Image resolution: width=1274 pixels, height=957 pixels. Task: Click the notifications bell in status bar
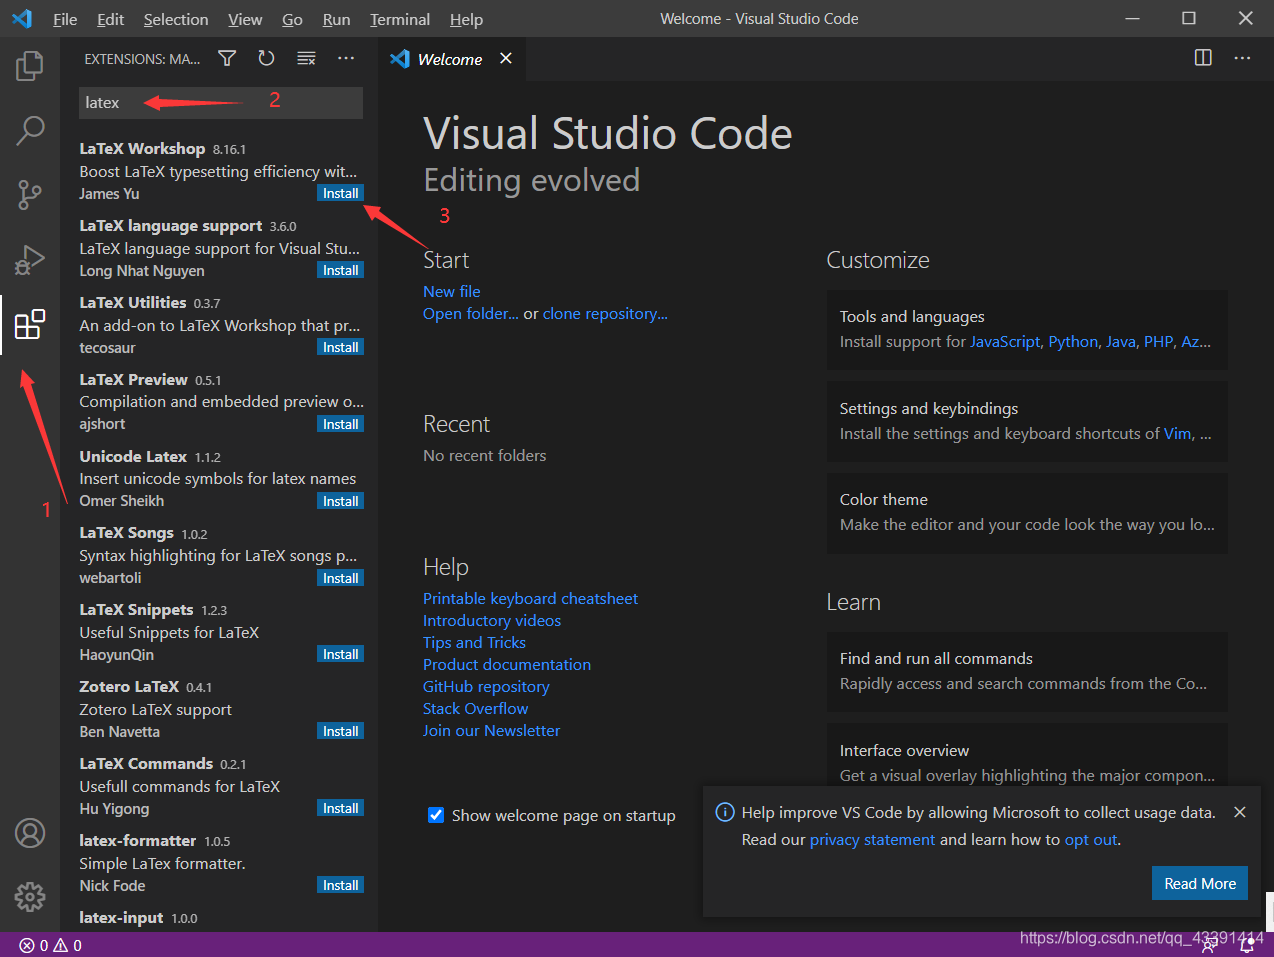pos(1247,944)
